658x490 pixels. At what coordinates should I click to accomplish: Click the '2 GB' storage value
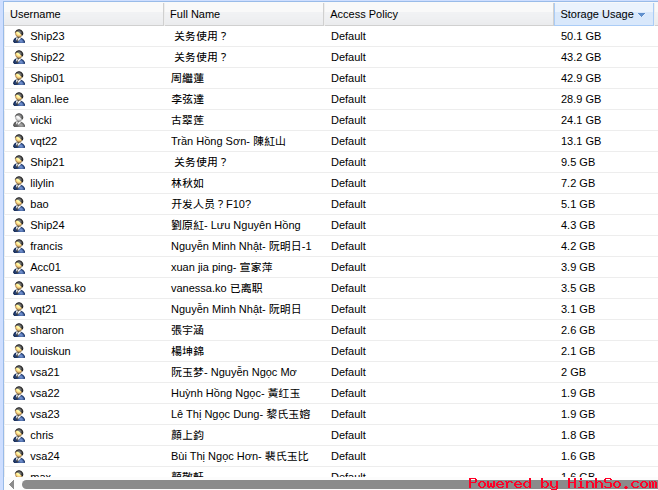pos(573,372)
